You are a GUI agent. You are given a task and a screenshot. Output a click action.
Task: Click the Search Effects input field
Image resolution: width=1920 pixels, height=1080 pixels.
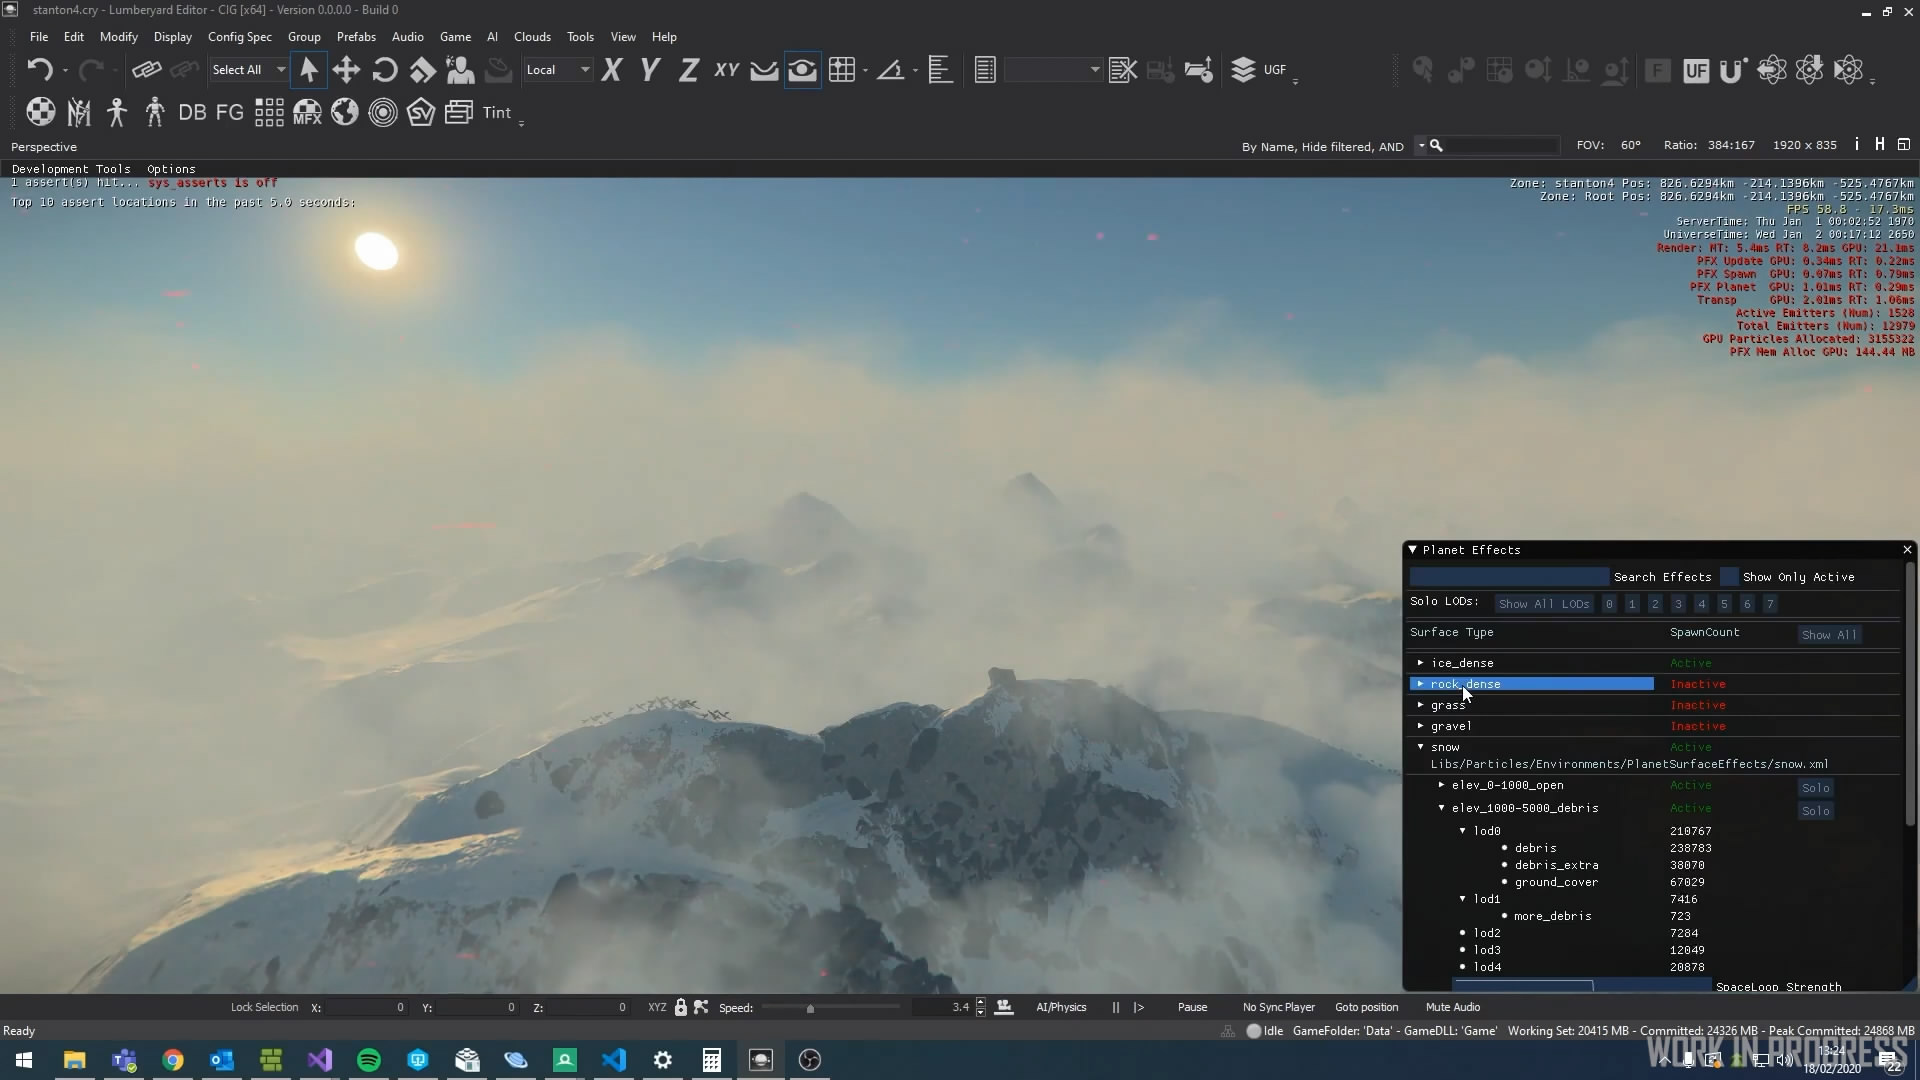click(1508, 577)
